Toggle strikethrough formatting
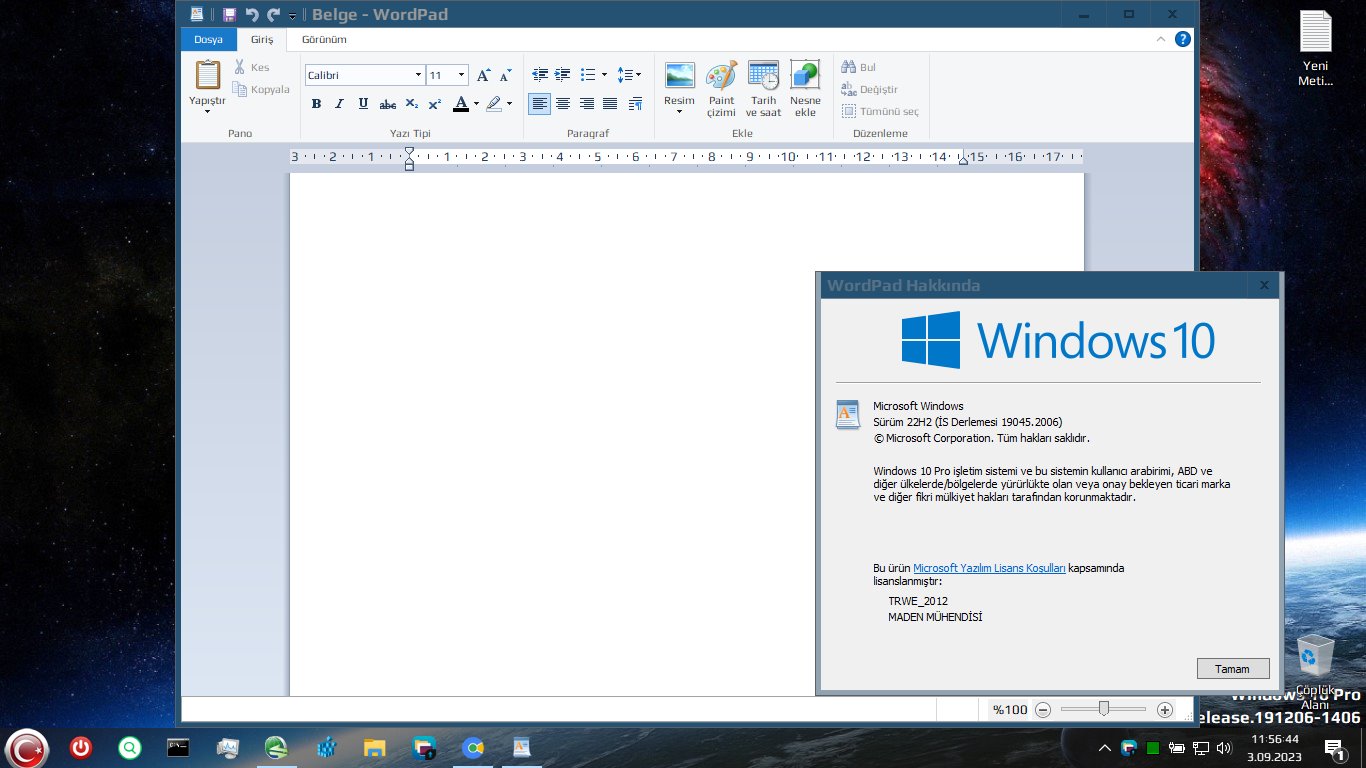 coord(387,104)
